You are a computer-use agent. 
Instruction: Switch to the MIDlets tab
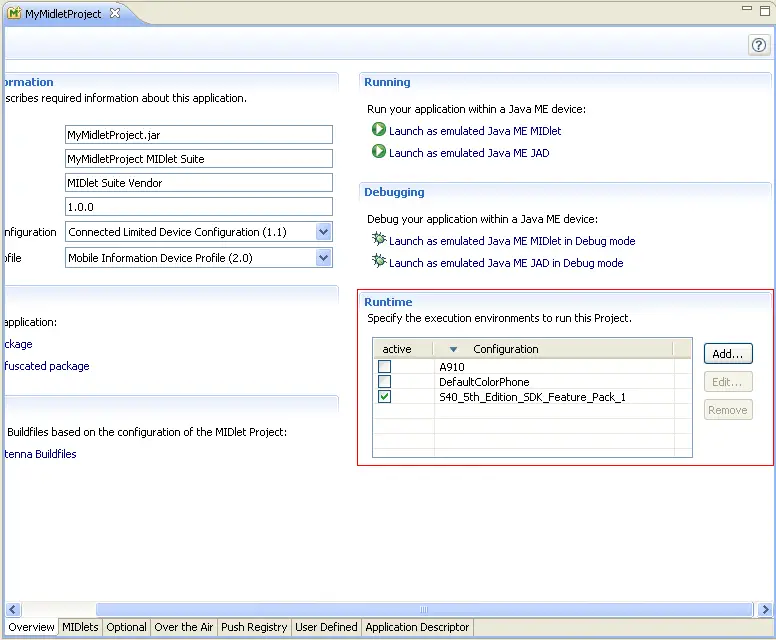coord(80,627)
